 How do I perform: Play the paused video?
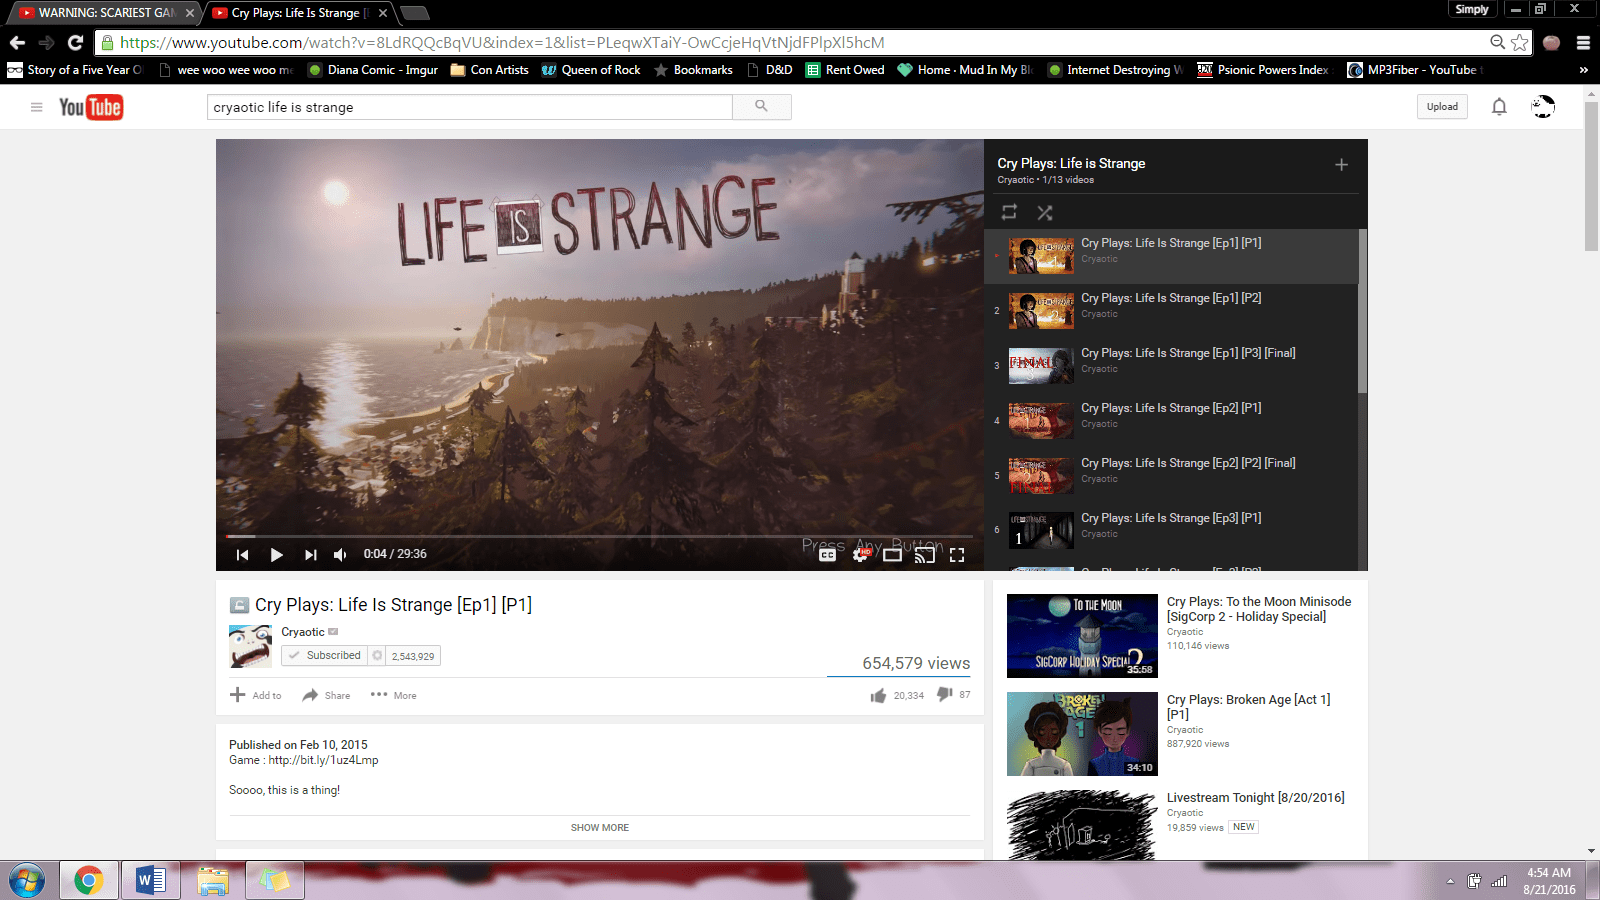coord(277,555)
